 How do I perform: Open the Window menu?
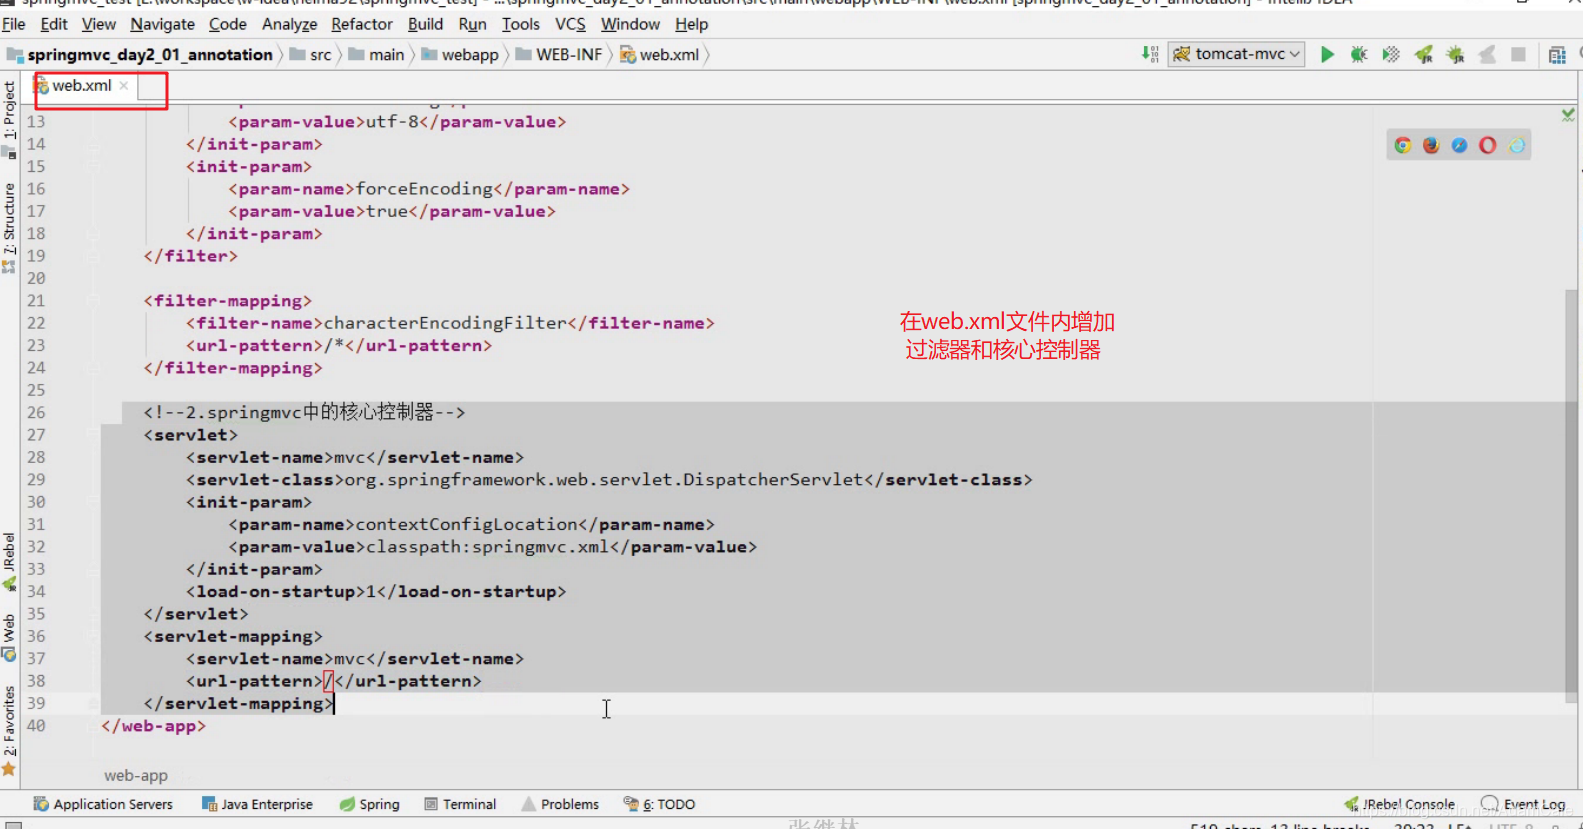pos(630,24)
